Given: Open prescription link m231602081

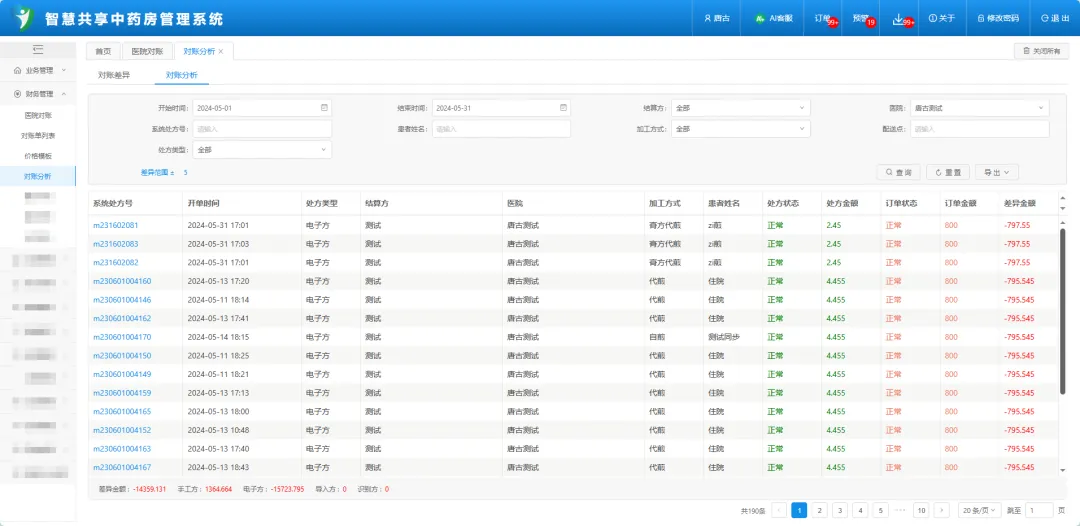Looking at the screenshot, I should (116, 225).
